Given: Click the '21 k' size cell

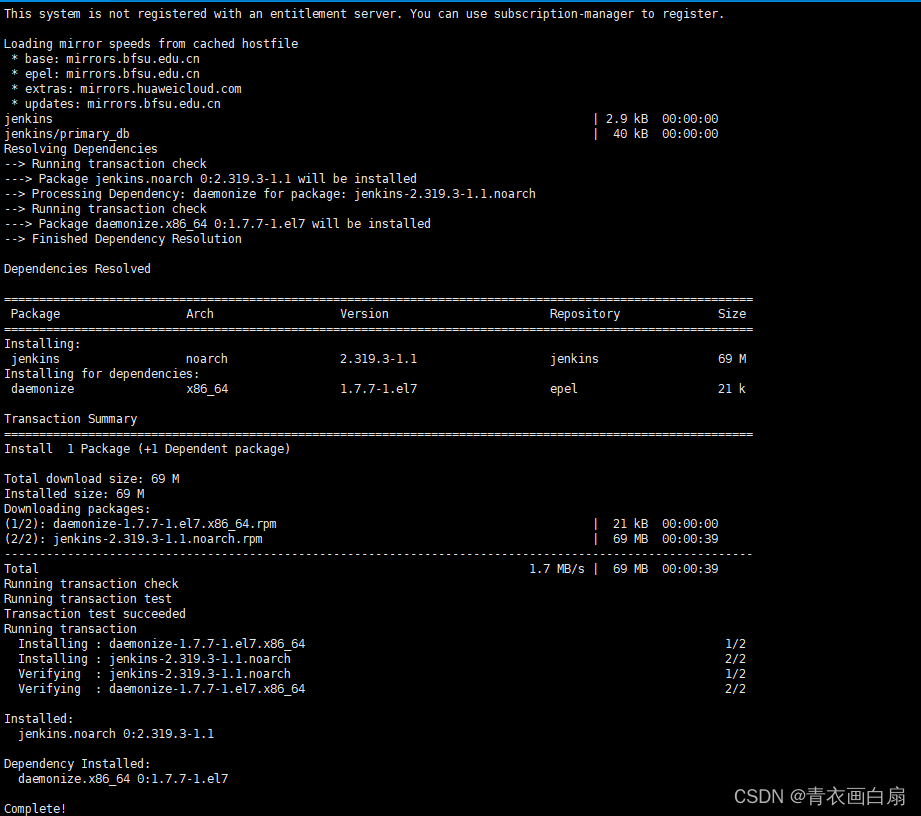Looking at the screenshot, I should 732,389.
